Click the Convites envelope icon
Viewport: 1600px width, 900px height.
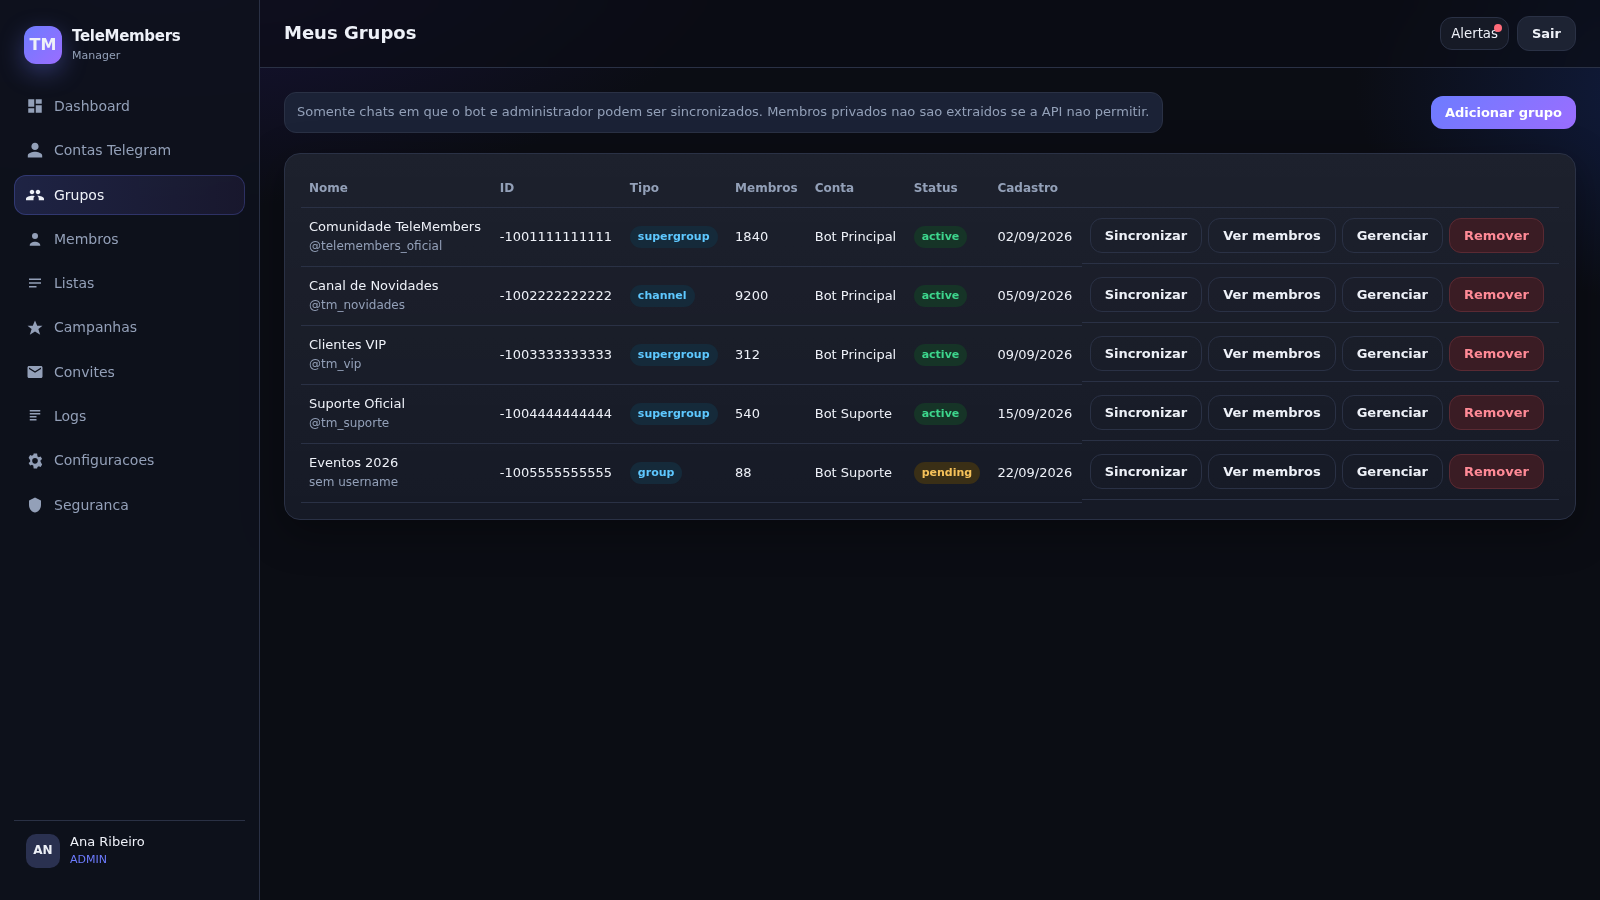pos(35,372)
